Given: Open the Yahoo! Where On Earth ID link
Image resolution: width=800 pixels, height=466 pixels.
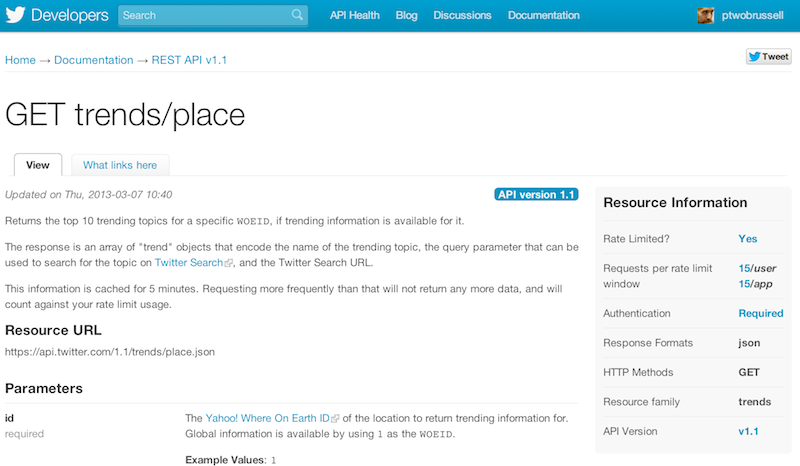Looking at the screenshot, I should point(267,418).
